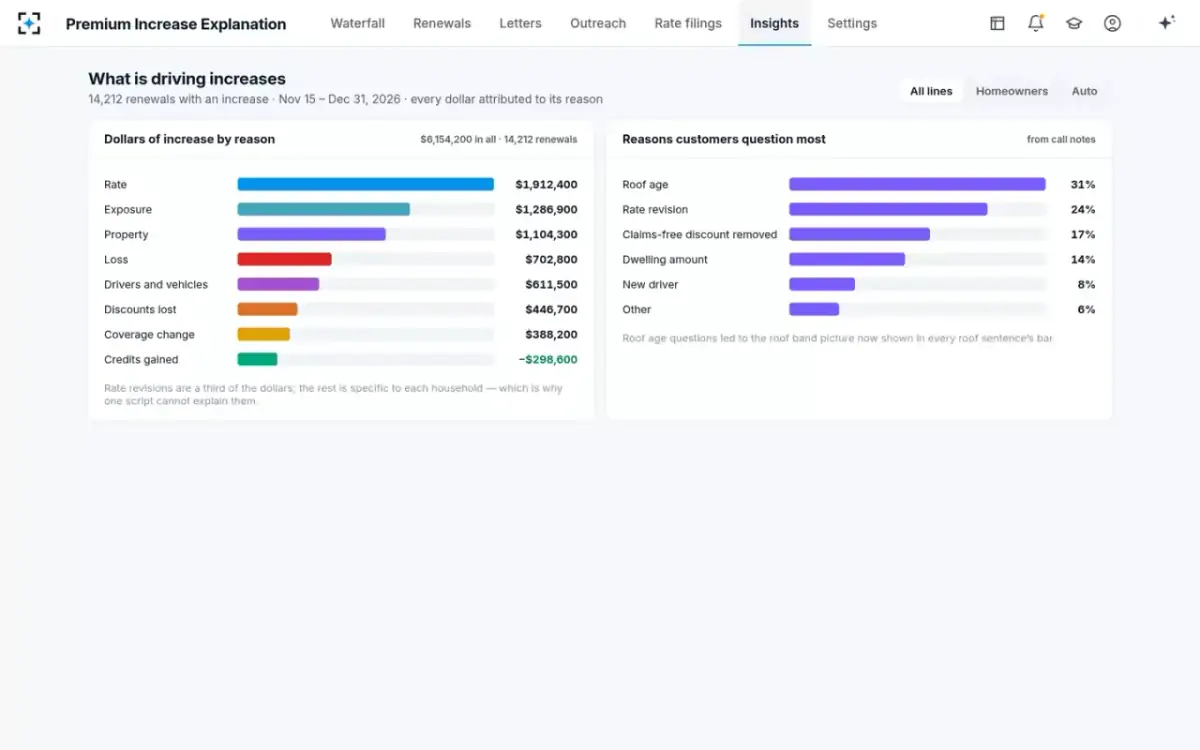Click the 8% New driver percentage
1200x750 pixels.
pos(1086,285)
